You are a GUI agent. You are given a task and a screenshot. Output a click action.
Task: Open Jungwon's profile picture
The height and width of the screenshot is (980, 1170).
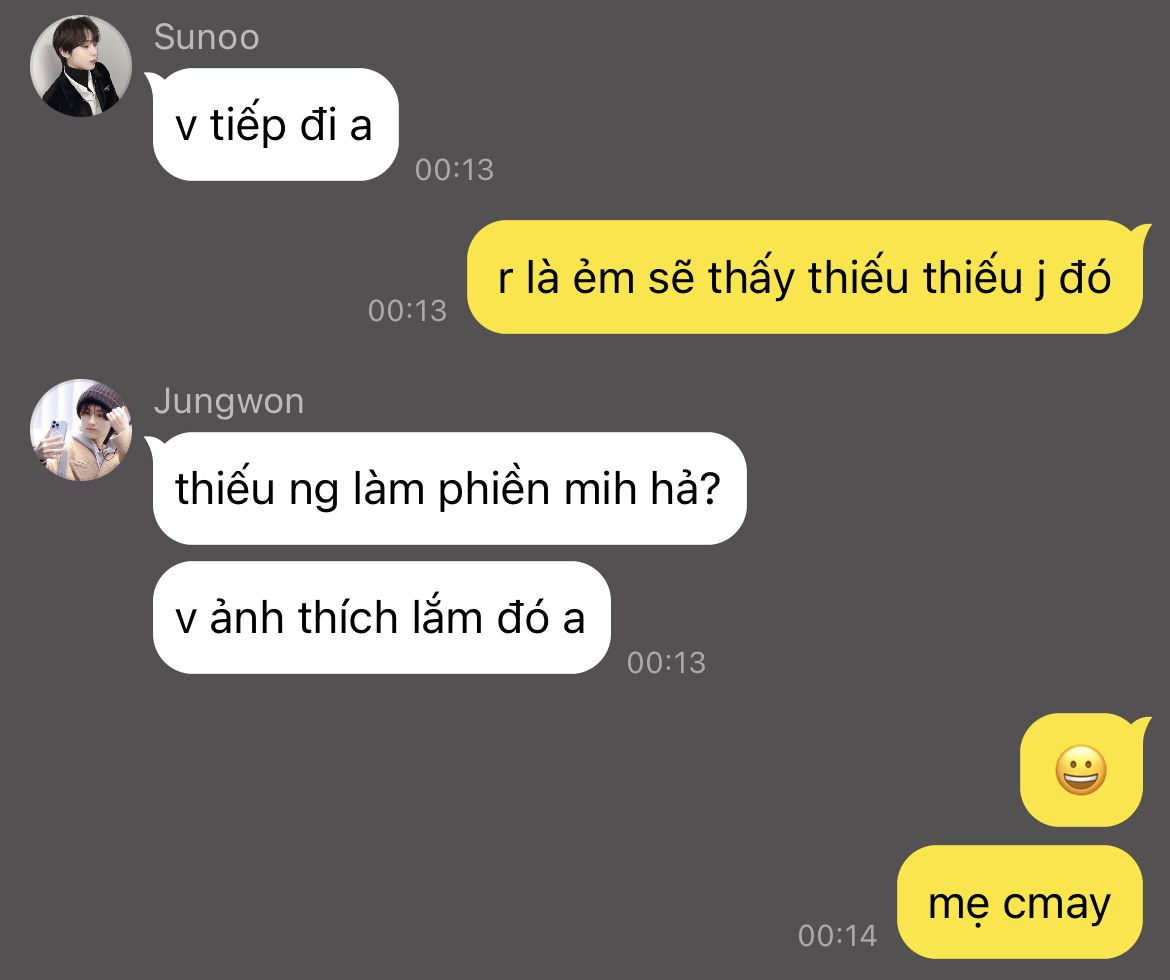81,430
